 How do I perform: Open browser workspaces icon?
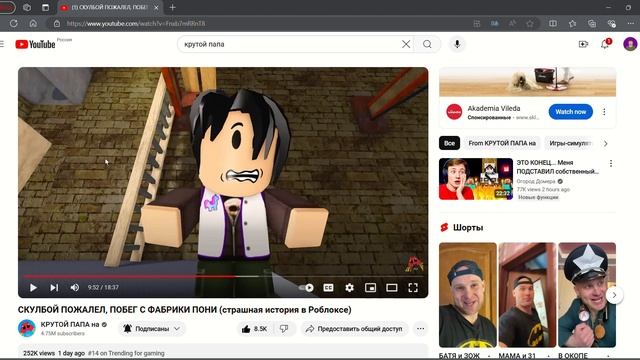point(27,7)
